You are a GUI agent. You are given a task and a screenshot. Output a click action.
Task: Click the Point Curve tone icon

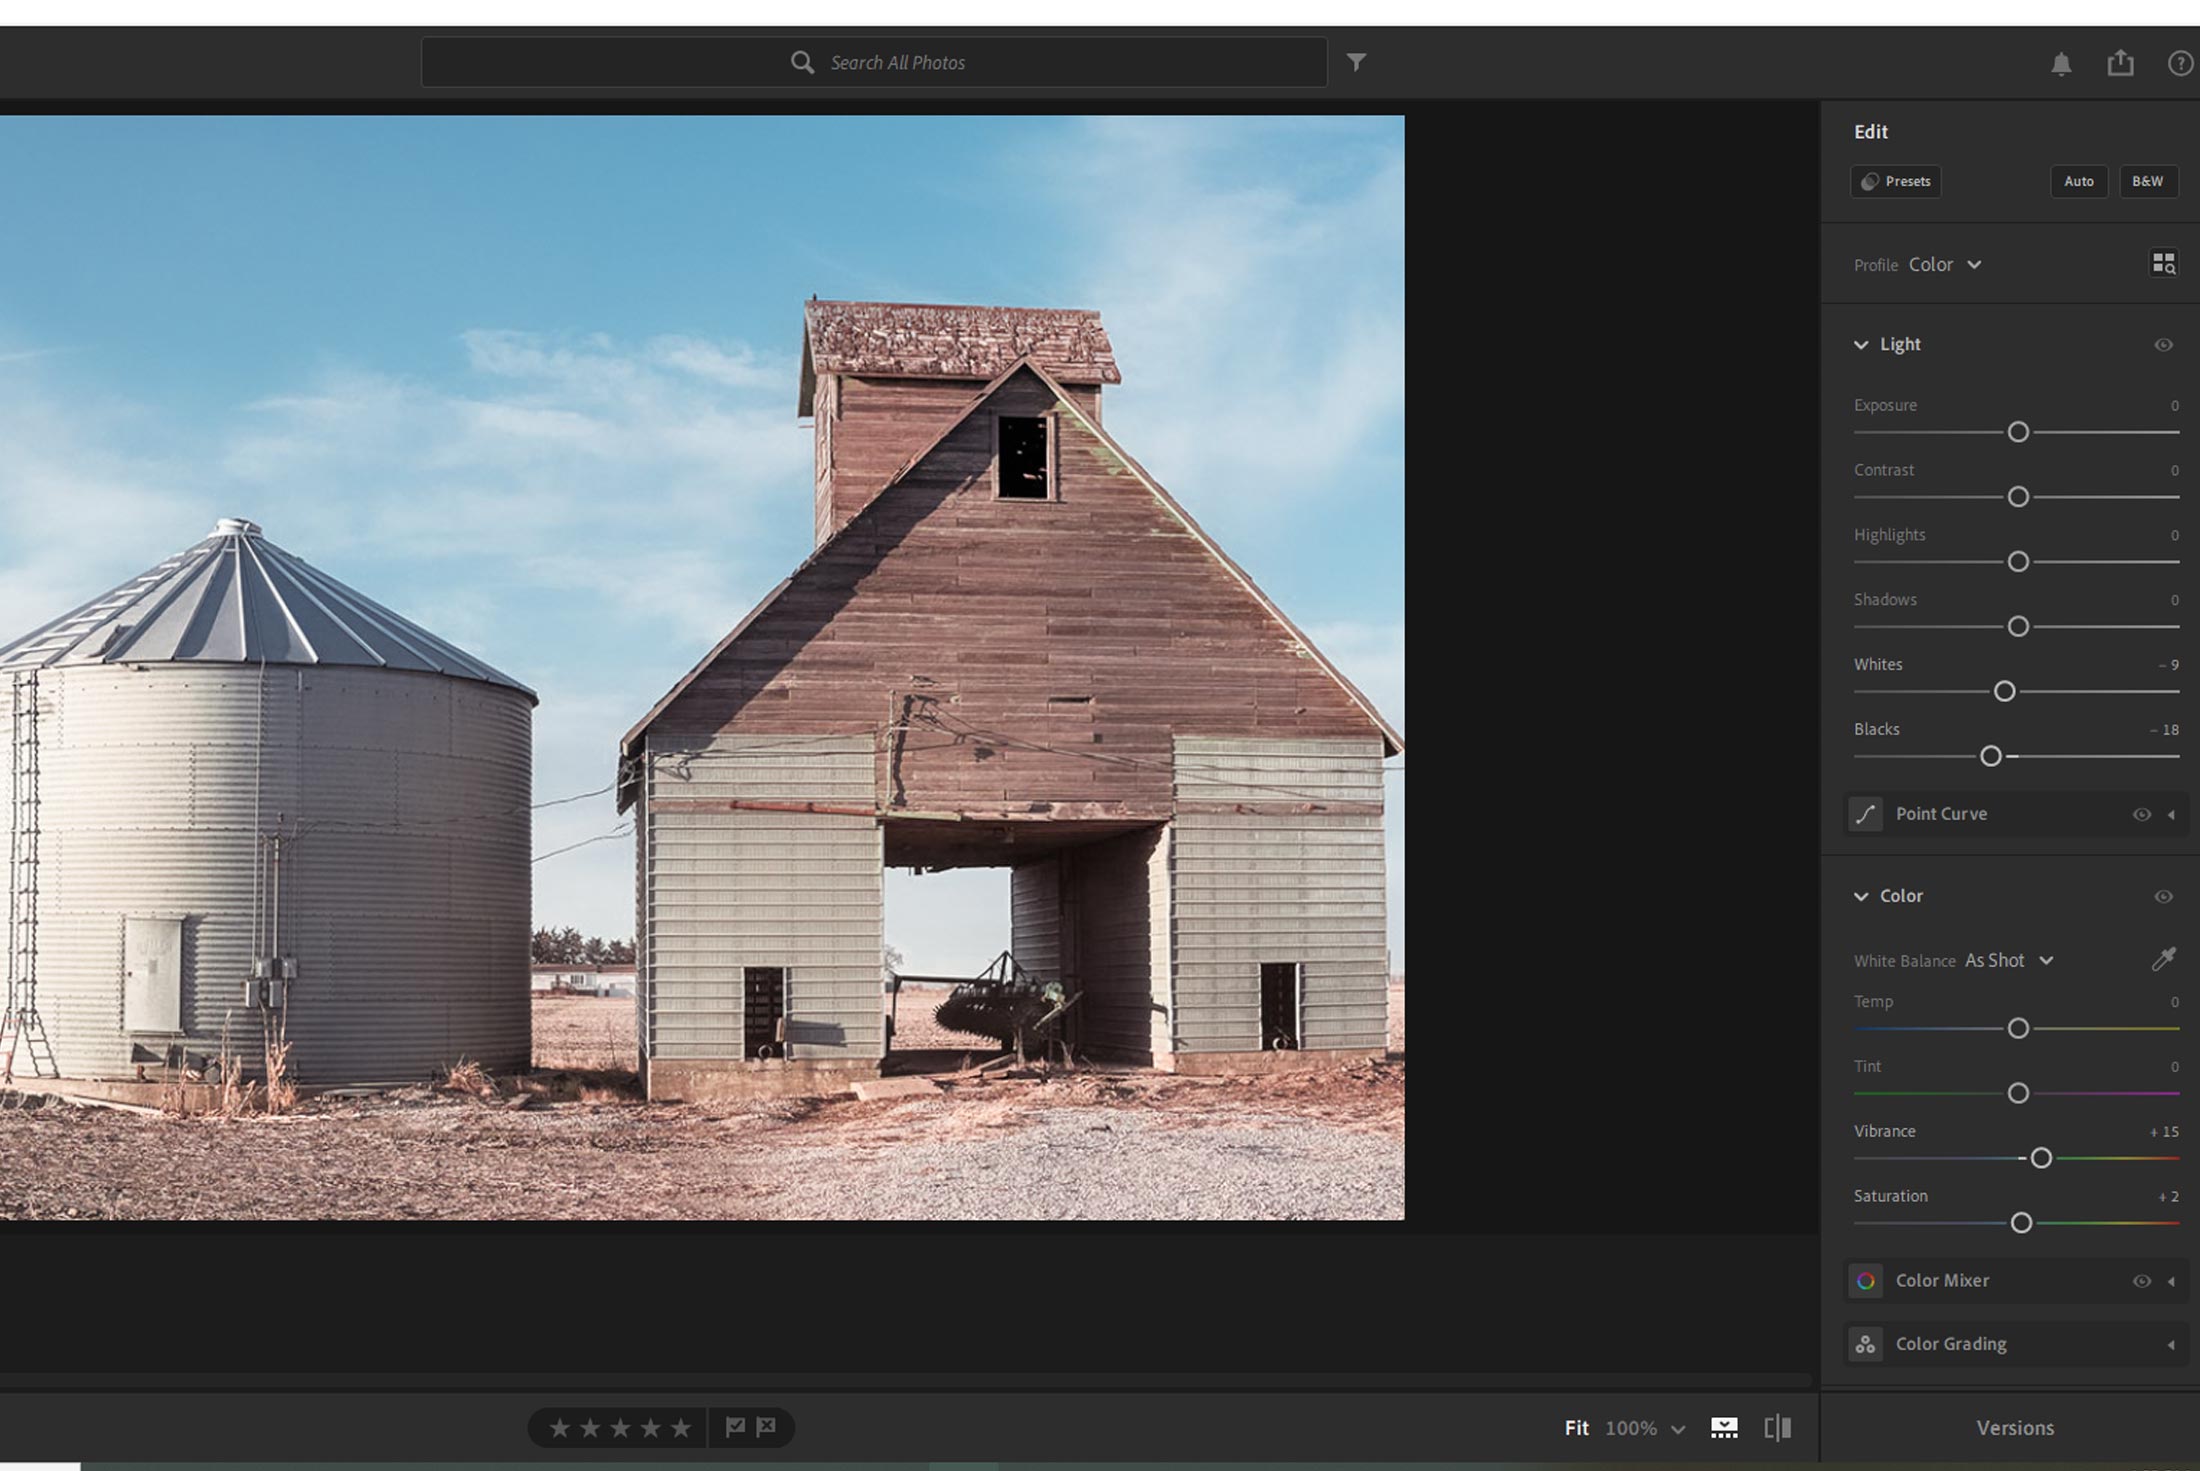click(x=1866, y=814)
